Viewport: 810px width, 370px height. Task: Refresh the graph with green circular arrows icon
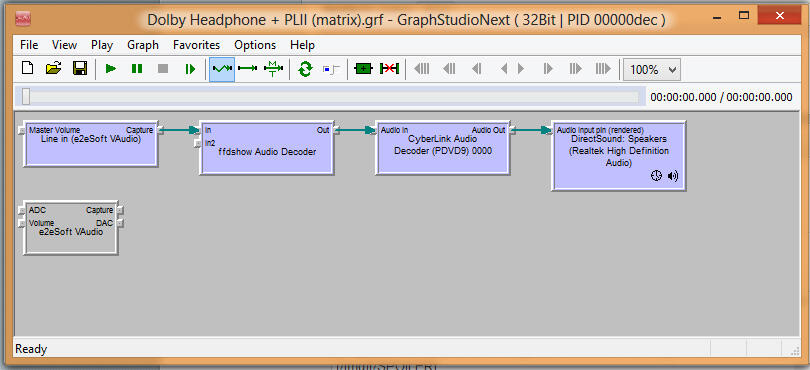[x=305, y=69]
